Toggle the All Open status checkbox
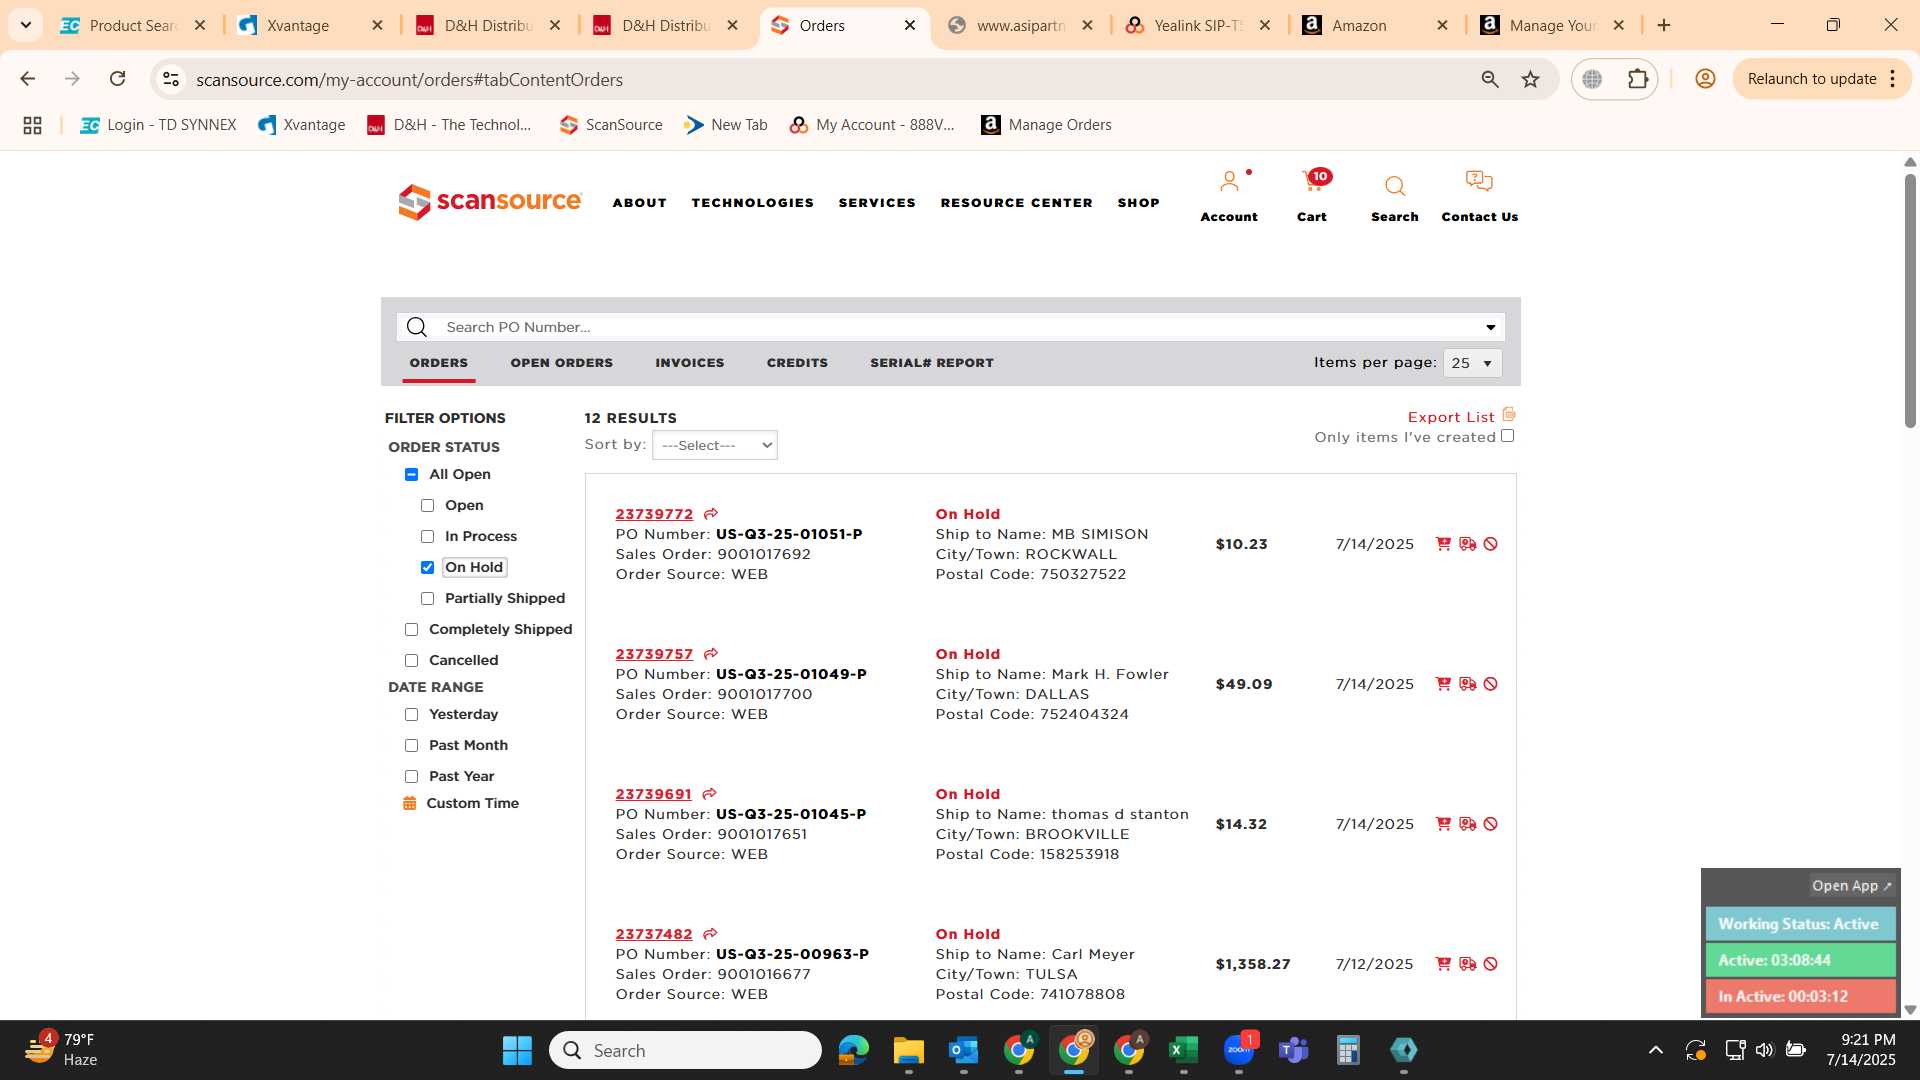Viewport: 1920px width, 1080px height. tap(411, 474)
